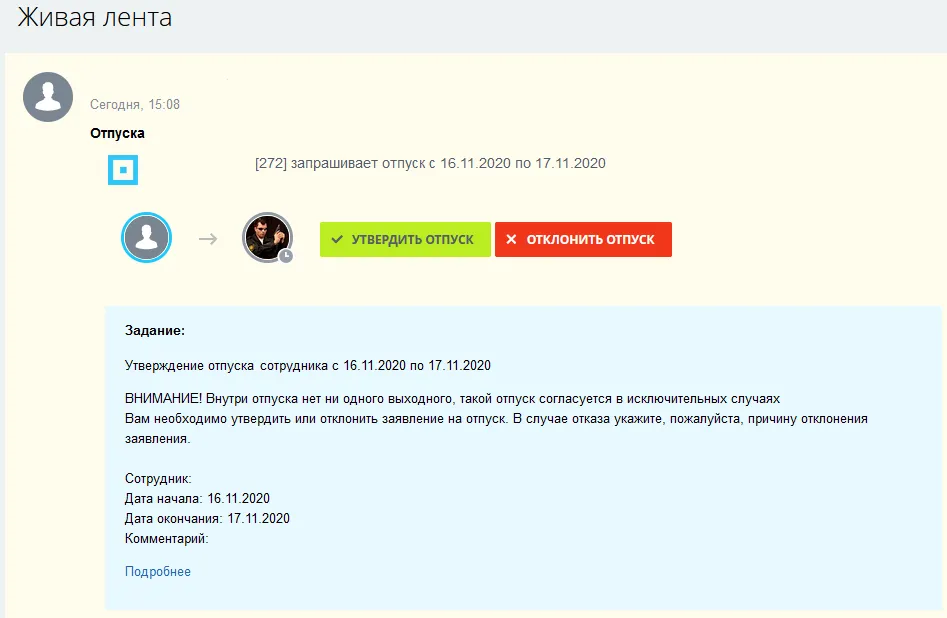Click the Комментарий: label

167,539
